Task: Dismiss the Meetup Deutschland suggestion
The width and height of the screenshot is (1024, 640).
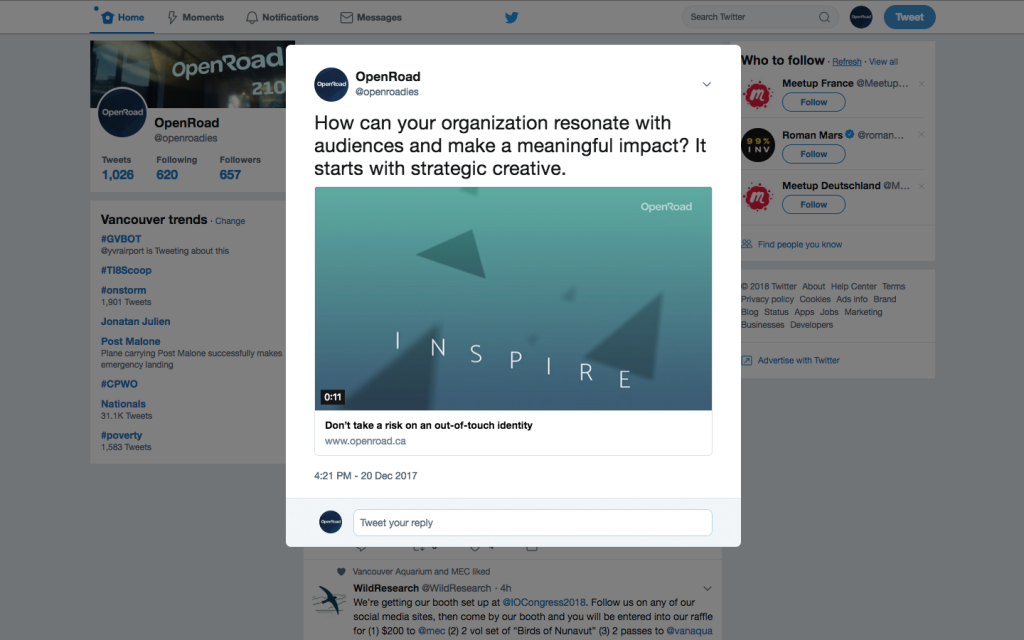Action: coord(921,186)
